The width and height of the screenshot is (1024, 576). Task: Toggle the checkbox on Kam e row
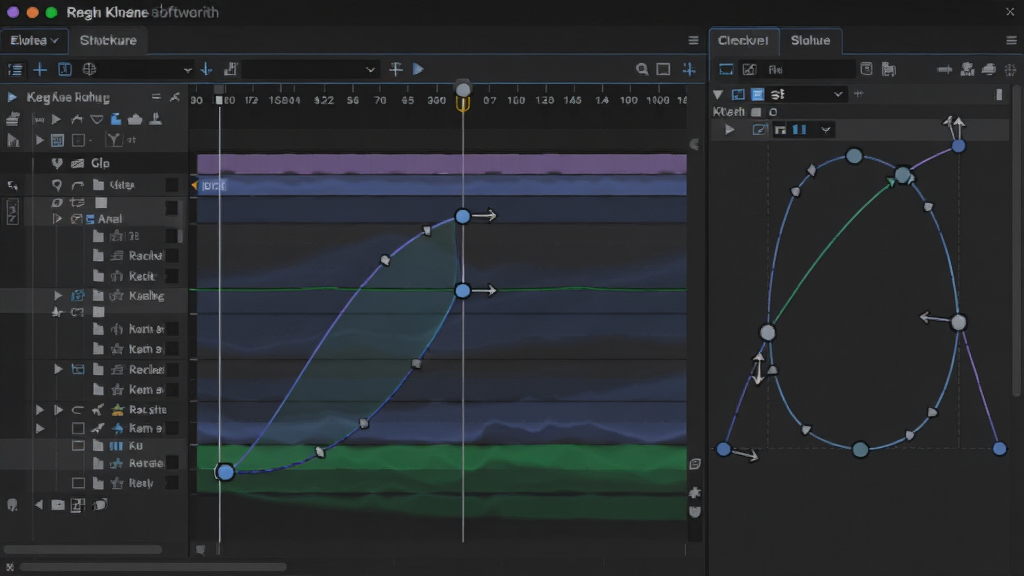click(78, 428)
